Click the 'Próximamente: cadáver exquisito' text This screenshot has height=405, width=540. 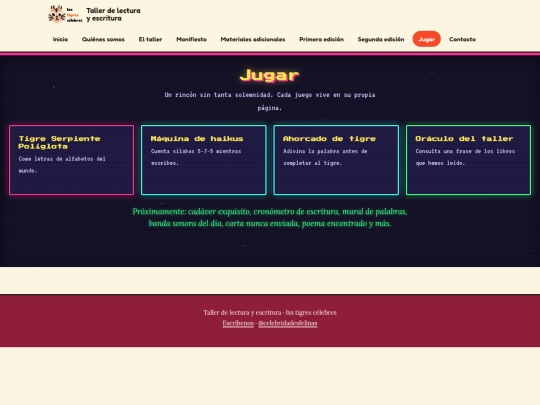[270, 217]
